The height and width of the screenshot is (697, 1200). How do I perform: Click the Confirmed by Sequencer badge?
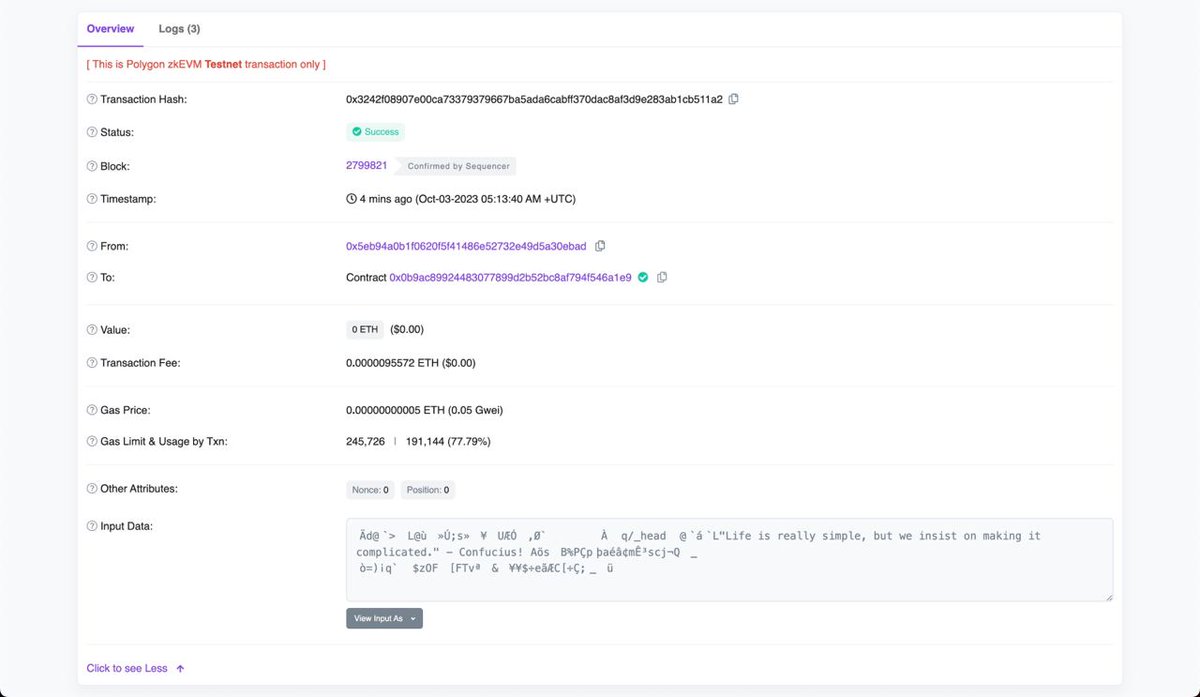(x=457, y=166)
